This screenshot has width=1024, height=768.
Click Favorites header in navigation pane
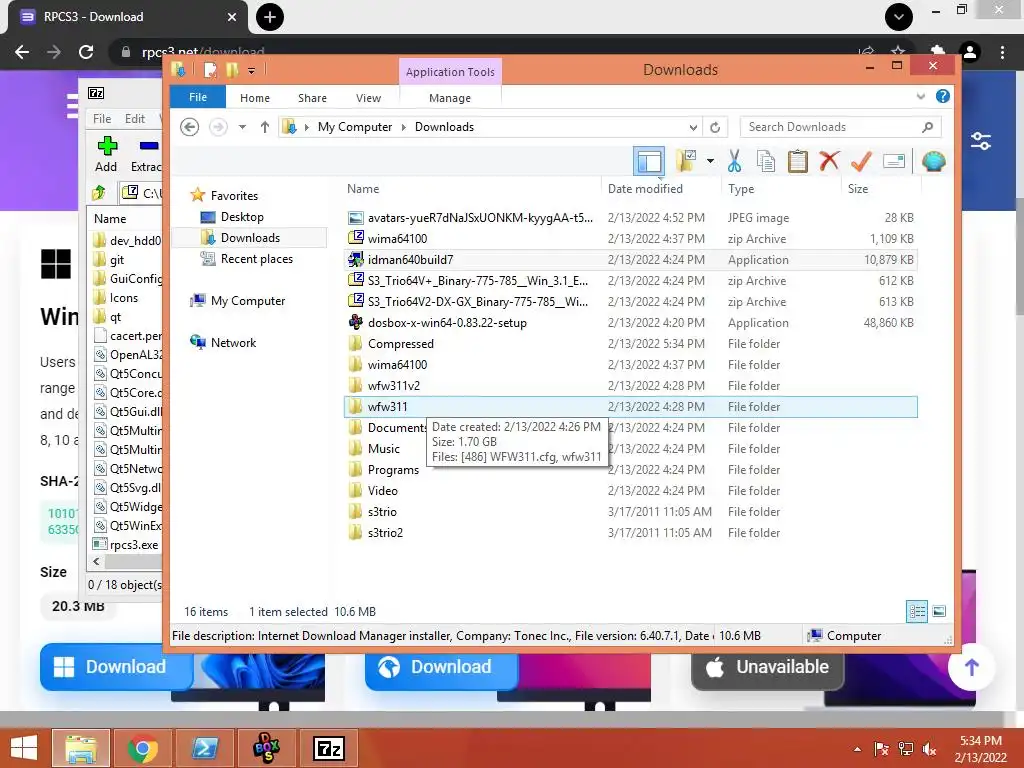tap(234, 195)
